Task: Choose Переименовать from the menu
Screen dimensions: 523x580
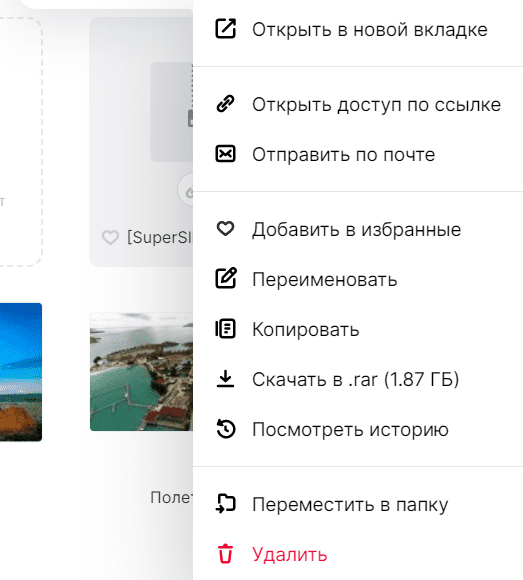Action: tap(358, 279)
